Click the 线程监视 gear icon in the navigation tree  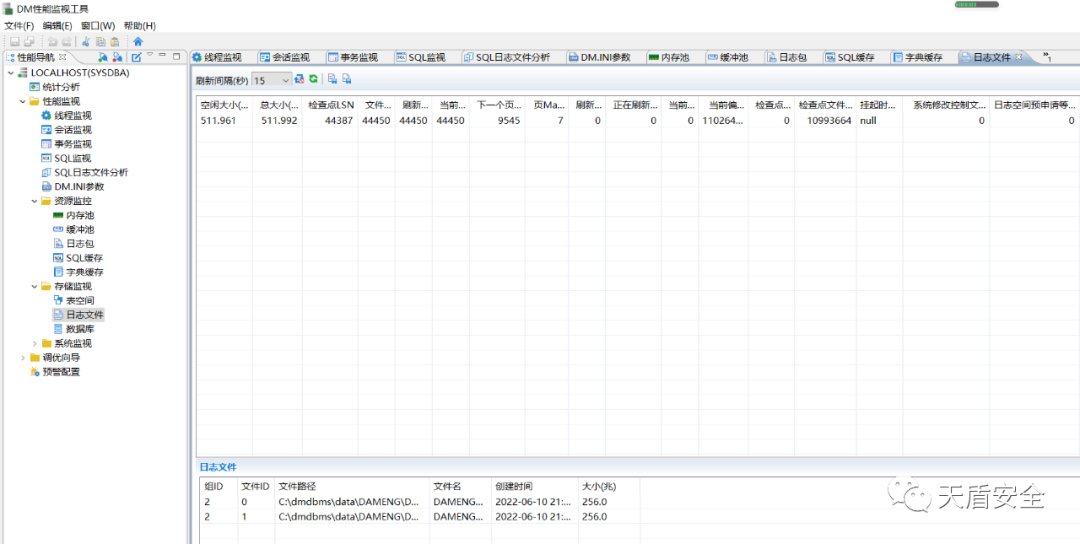coord(46,116)
